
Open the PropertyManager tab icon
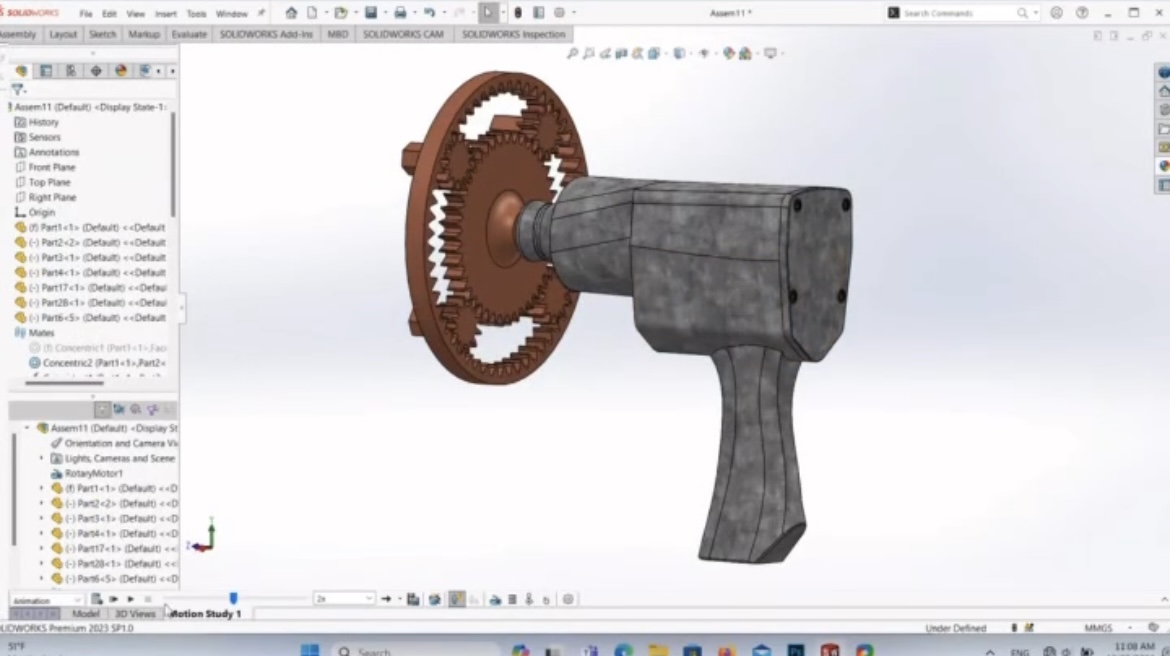(x=46, y=71)
